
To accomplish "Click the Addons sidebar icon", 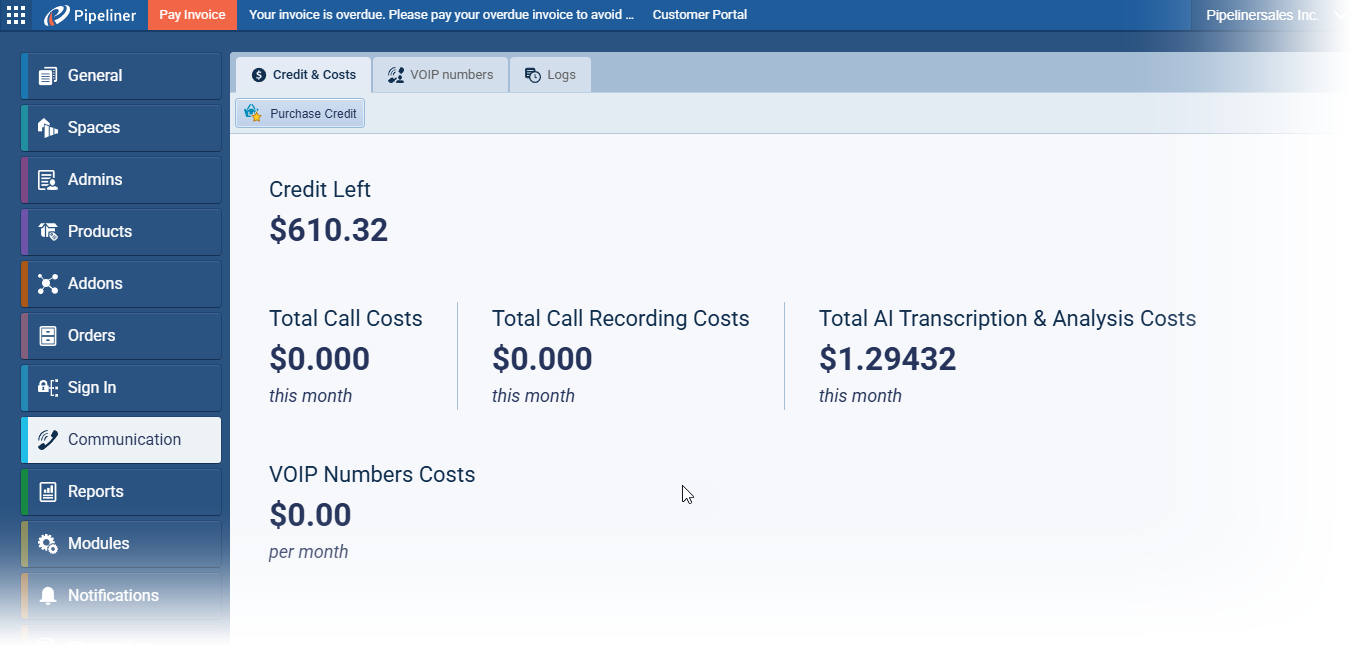I will click(x=47, y=284).
